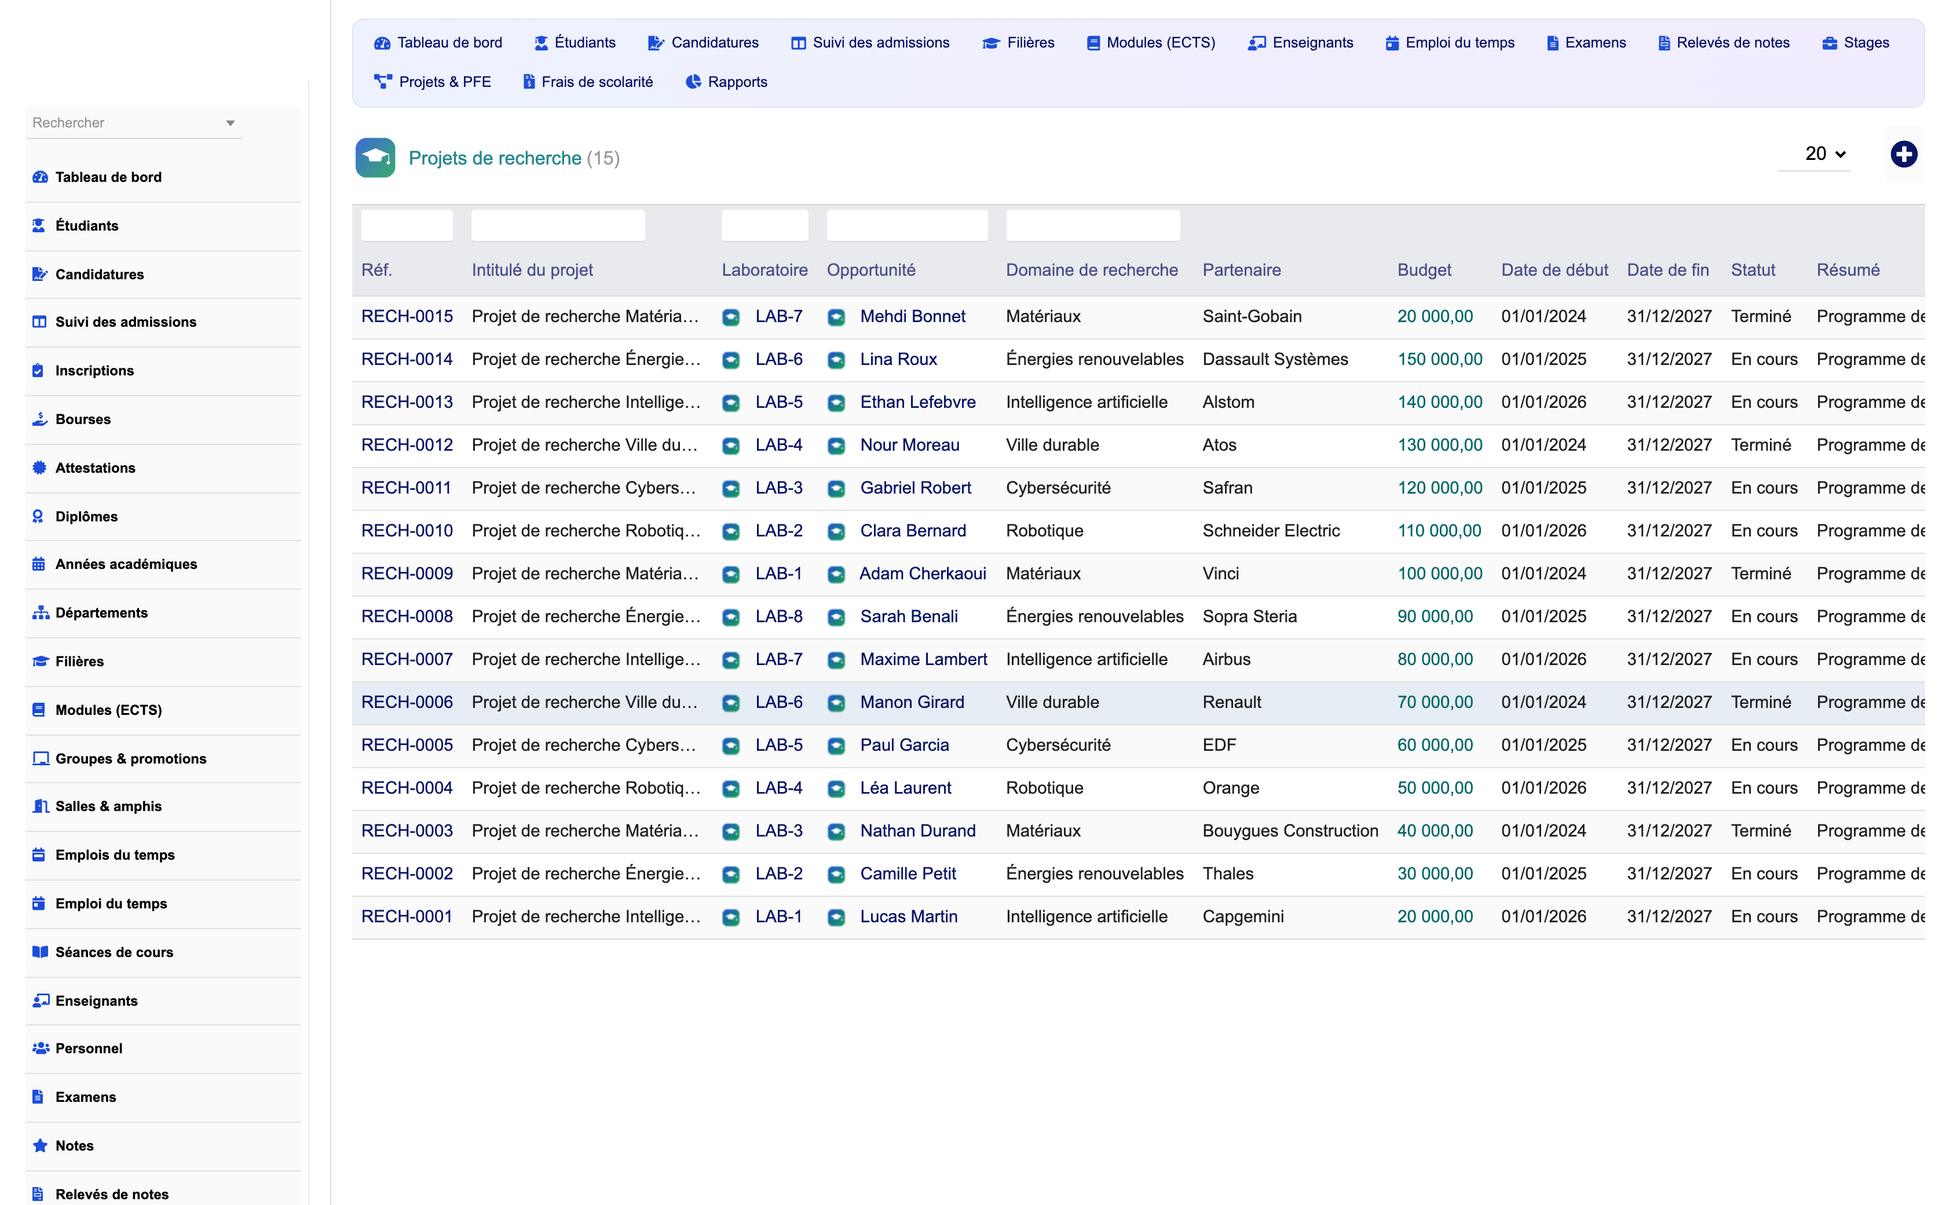The width and height of the screenshot is (1946, 1205).
Task: Click partner cell Schneider Electric
Action: (1271, 532)
